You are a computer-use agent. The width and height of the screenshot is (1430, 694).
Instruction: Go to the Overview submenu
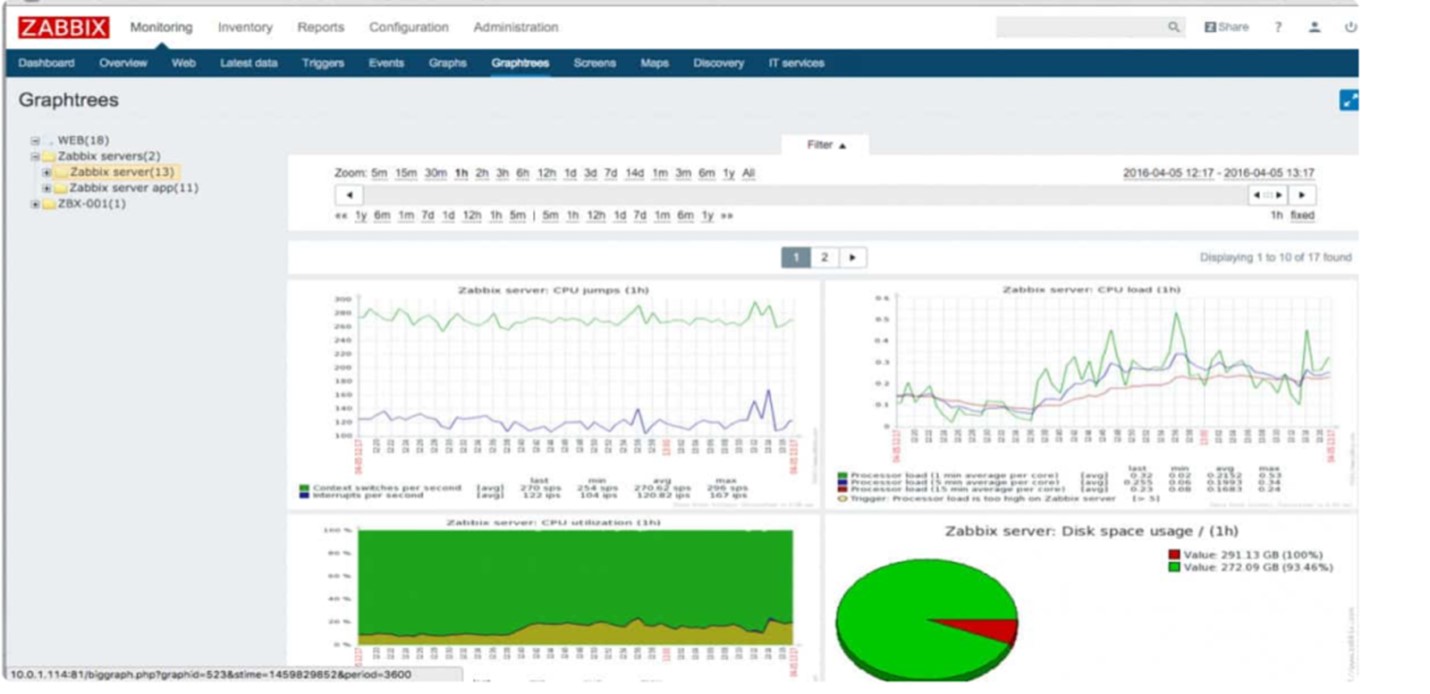[x=123, y=63]
